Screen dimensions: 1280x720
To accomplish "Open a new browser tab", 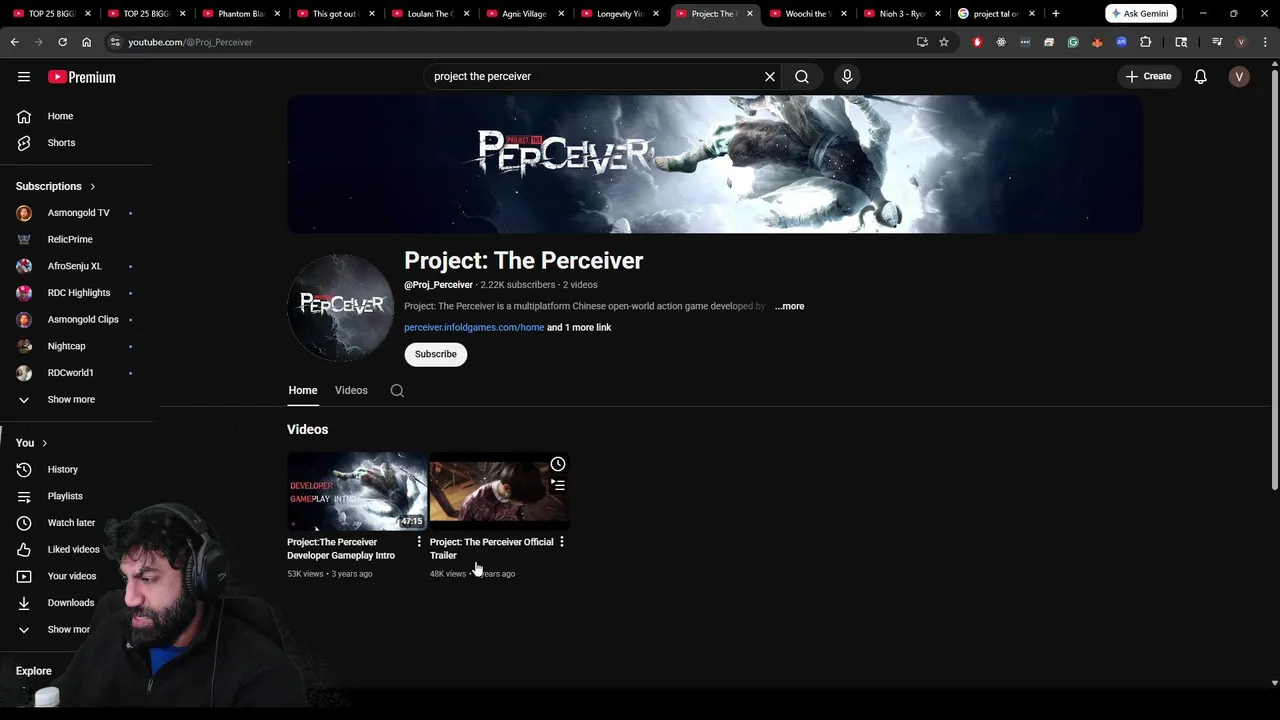I will [x=1055, y=14].
